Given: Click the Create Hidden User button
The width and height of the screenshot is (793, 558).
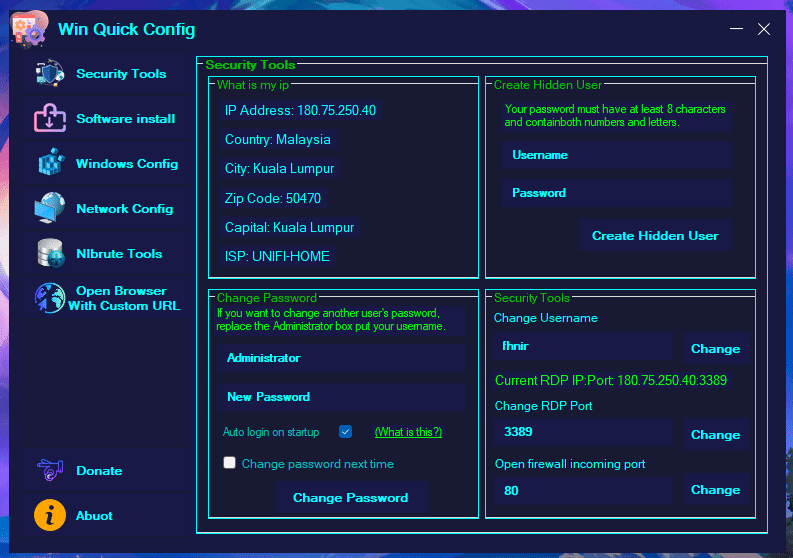Looking at the screenshot, I should coord(655,236).
